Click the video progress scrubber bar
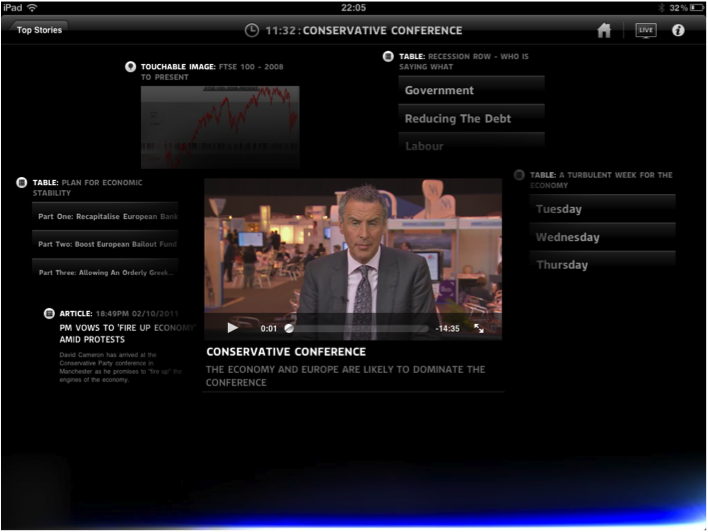708x532 pixels. pos(360,328)
